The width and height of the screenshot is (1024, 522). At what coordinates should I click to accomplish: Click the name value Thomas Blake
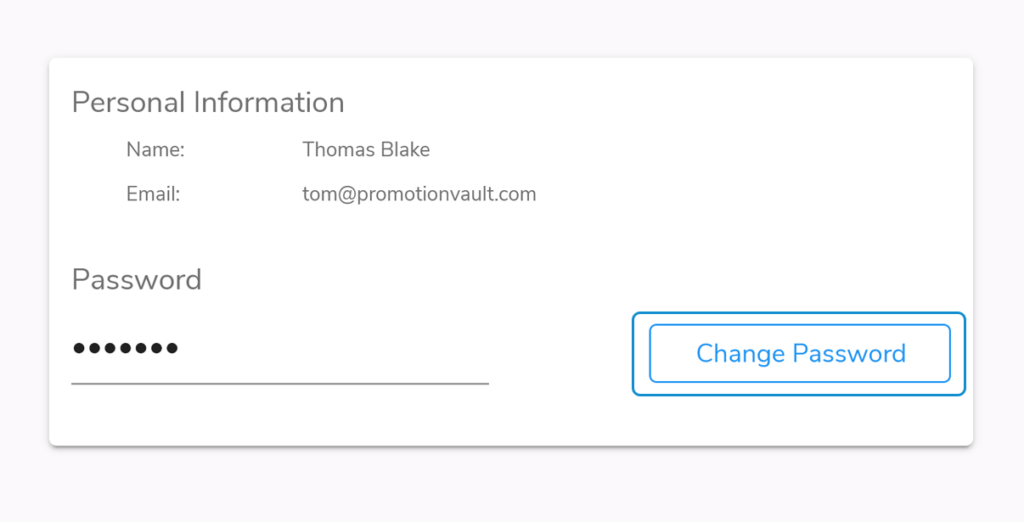coord(366,150)
